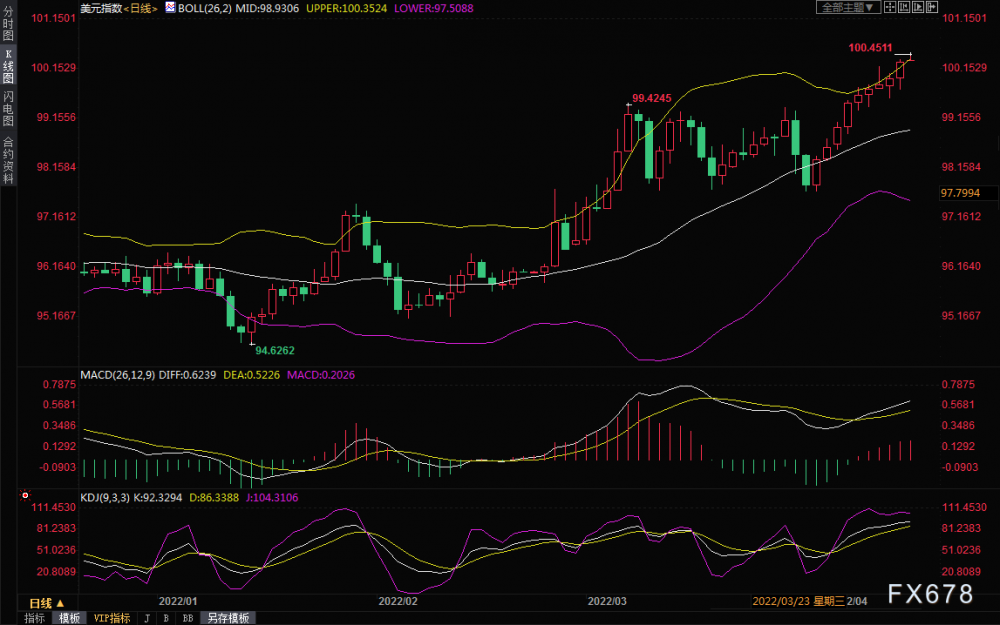The height and width of the screenshot is (625, 1000).
Task: Click the red dot icon beside KDJ
Action: point(25,495)
